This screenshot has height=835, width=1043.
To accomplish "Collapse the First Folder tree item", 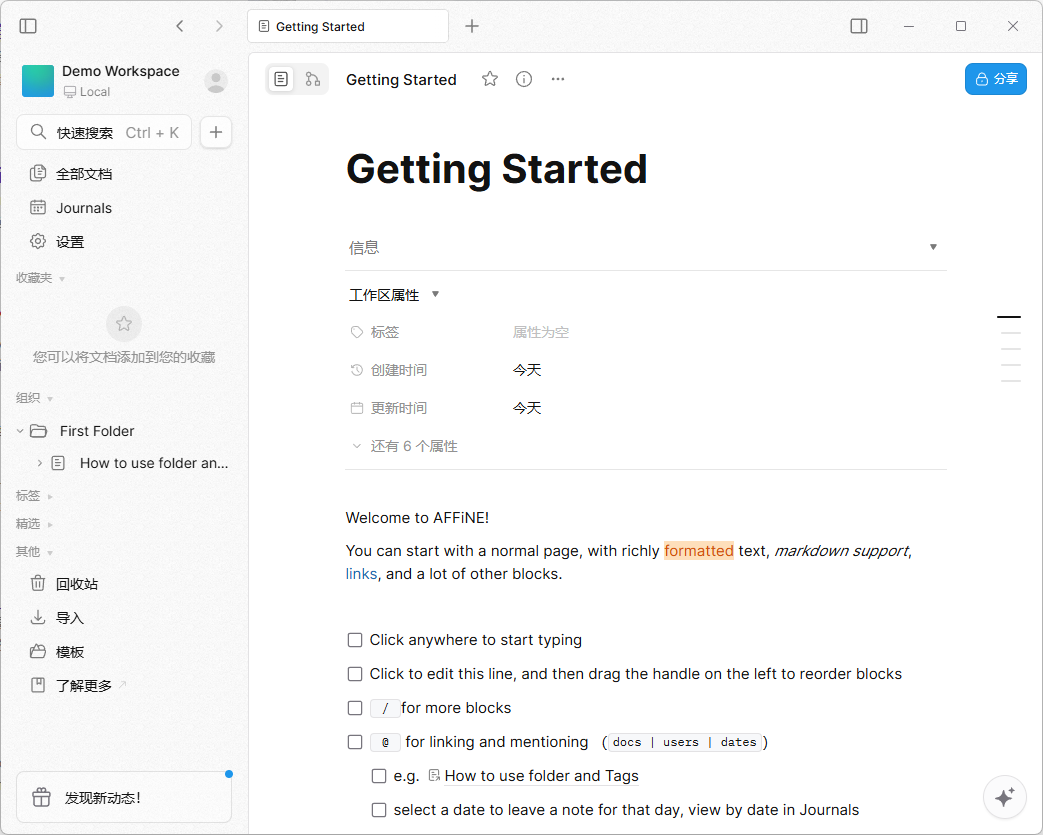I will (20, 431).
